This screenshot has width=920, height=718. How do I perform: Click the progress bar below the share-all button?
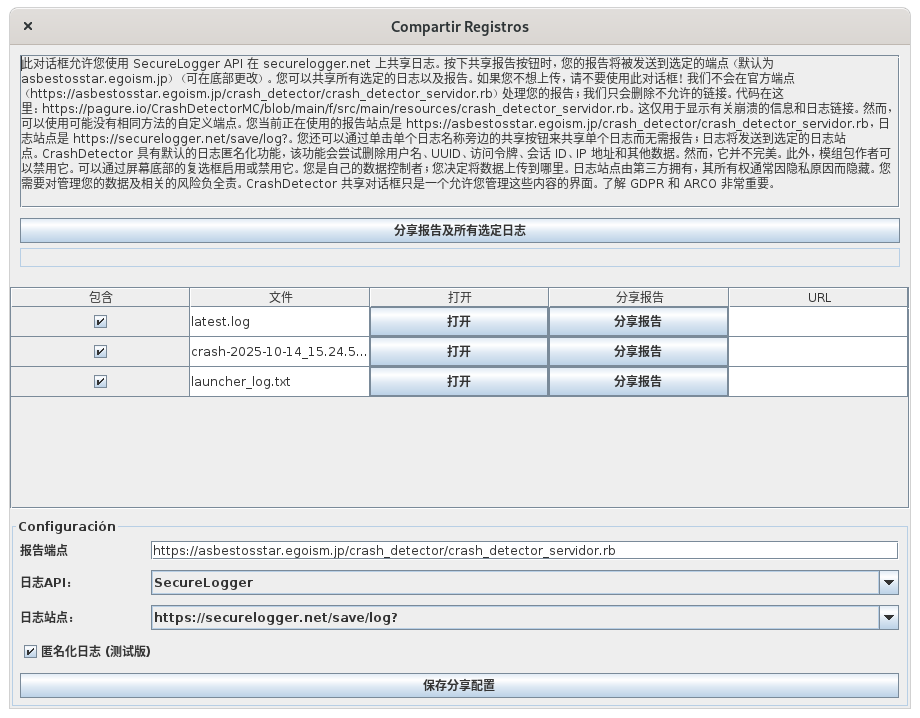click(459, 258)
